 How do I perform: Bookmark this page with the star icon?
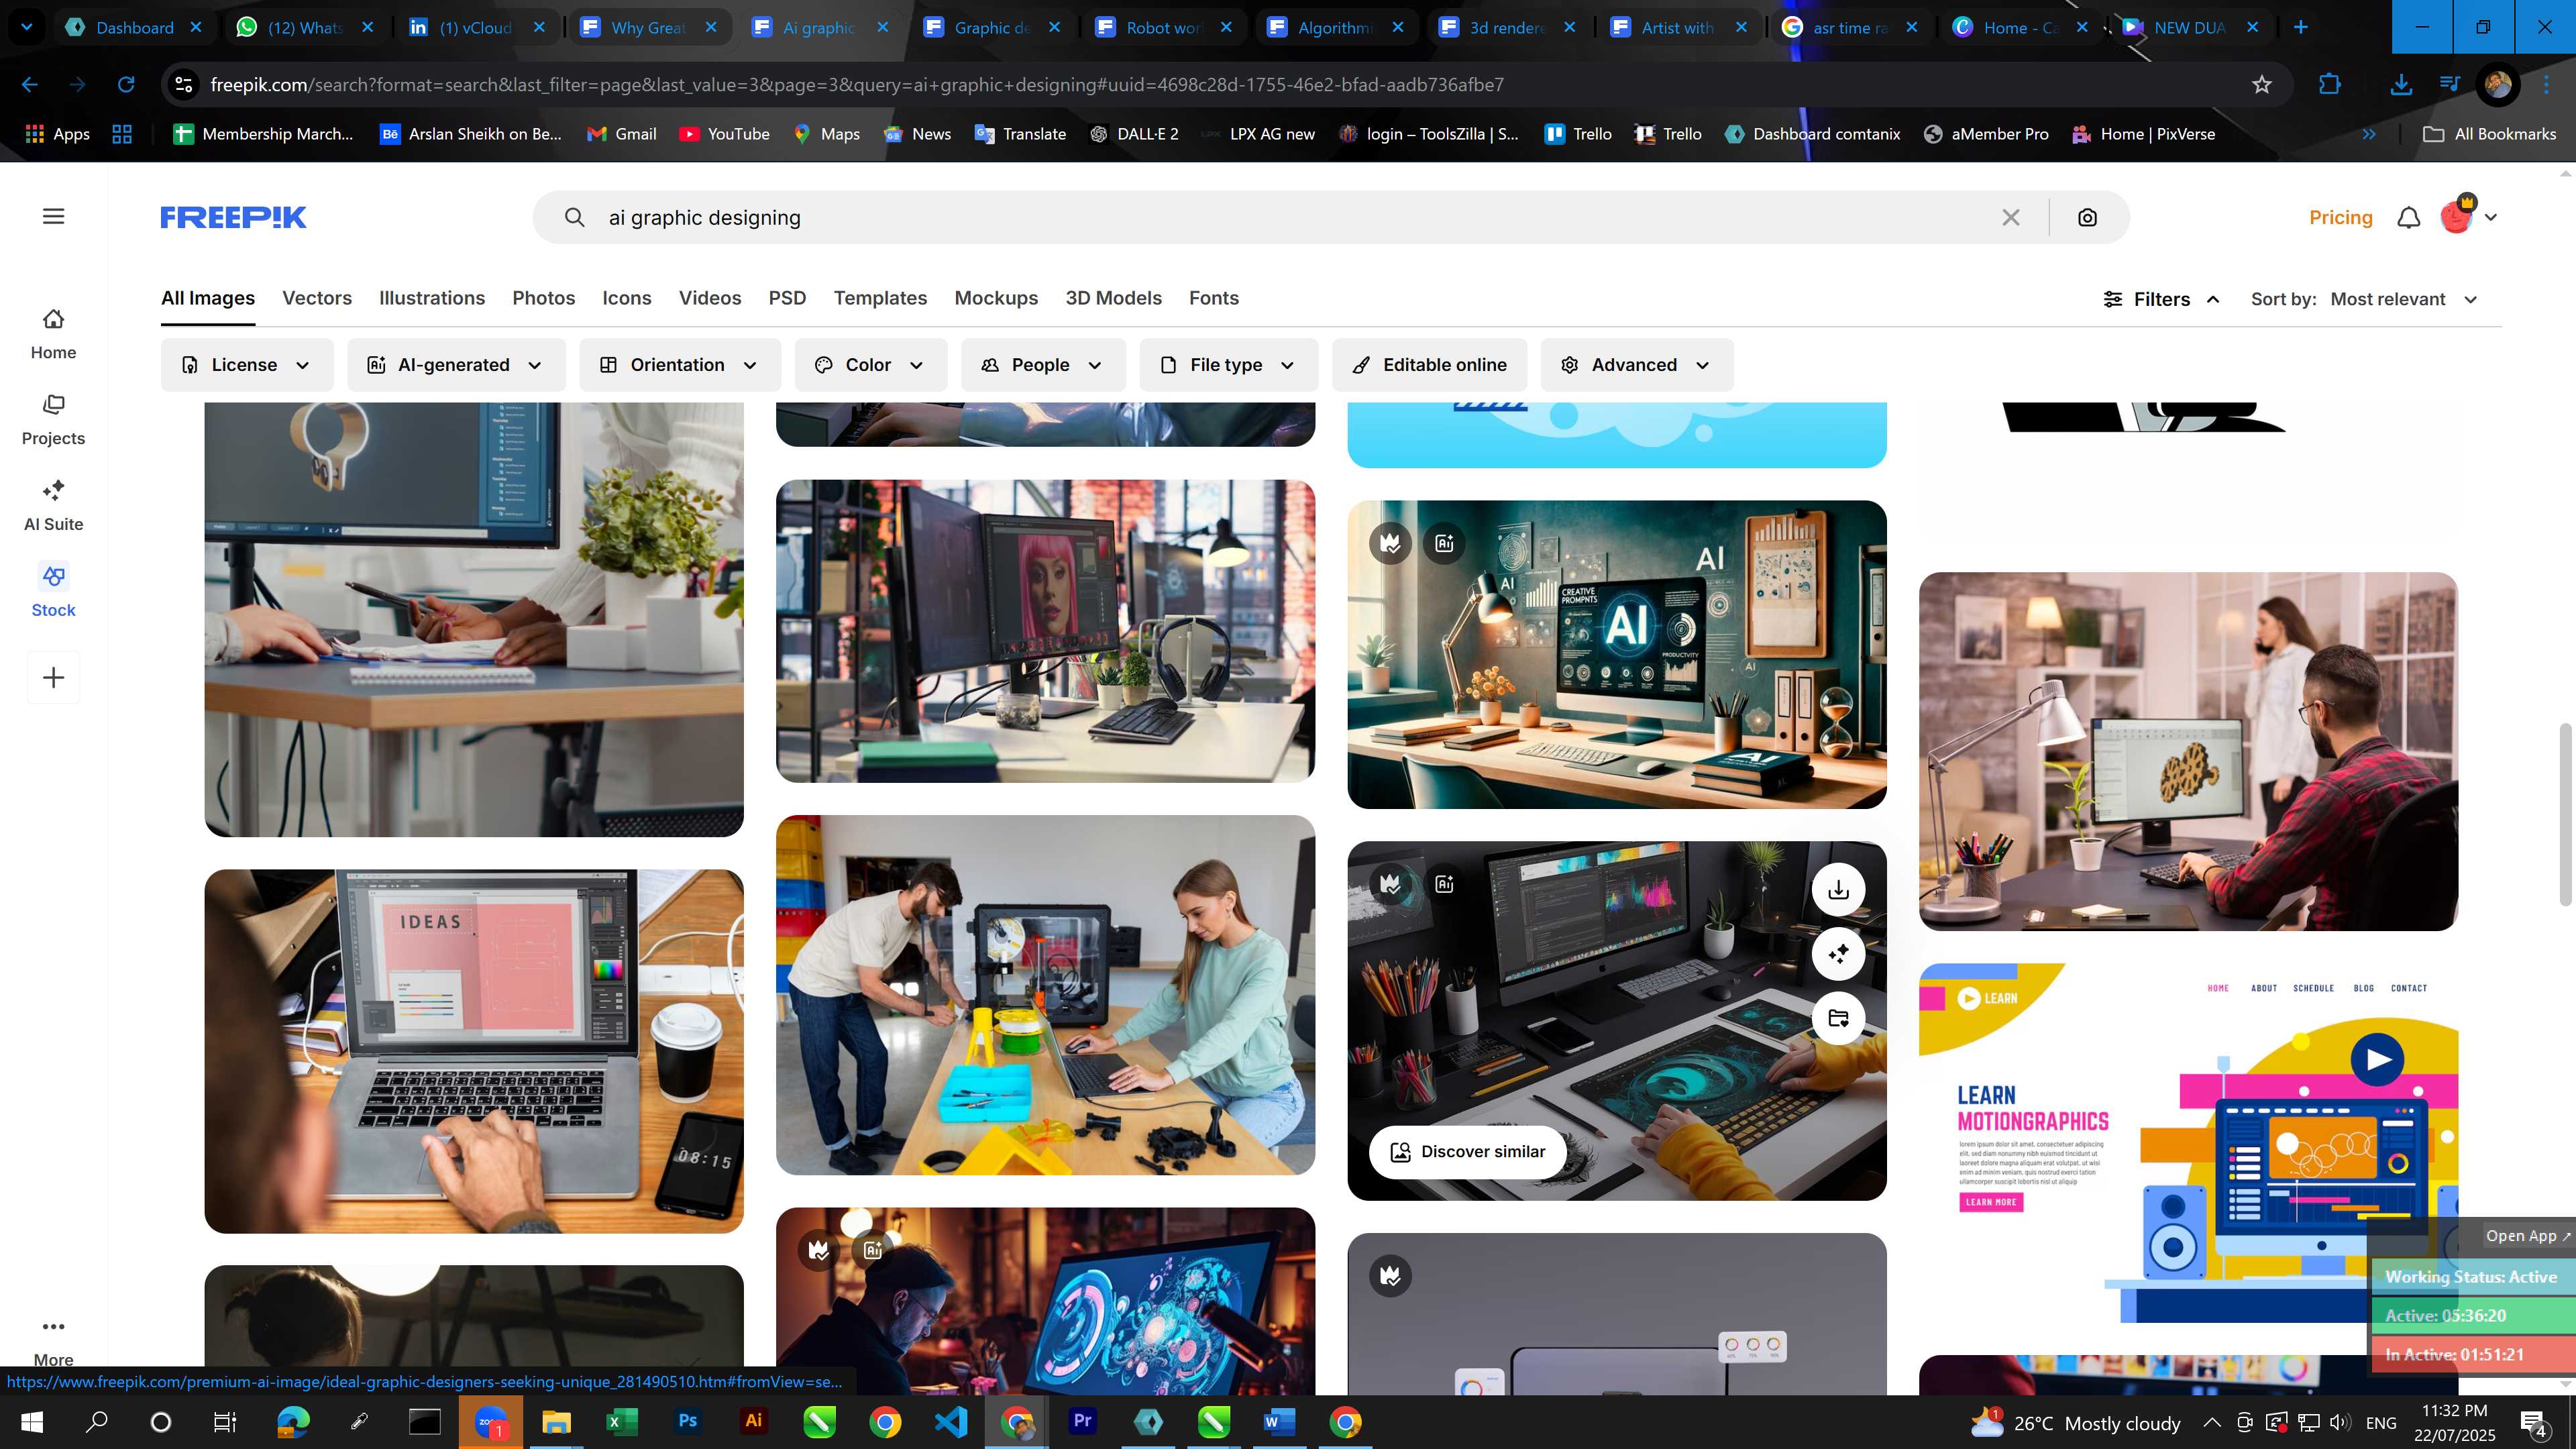pyautogui.click(x=2262, y=85)
